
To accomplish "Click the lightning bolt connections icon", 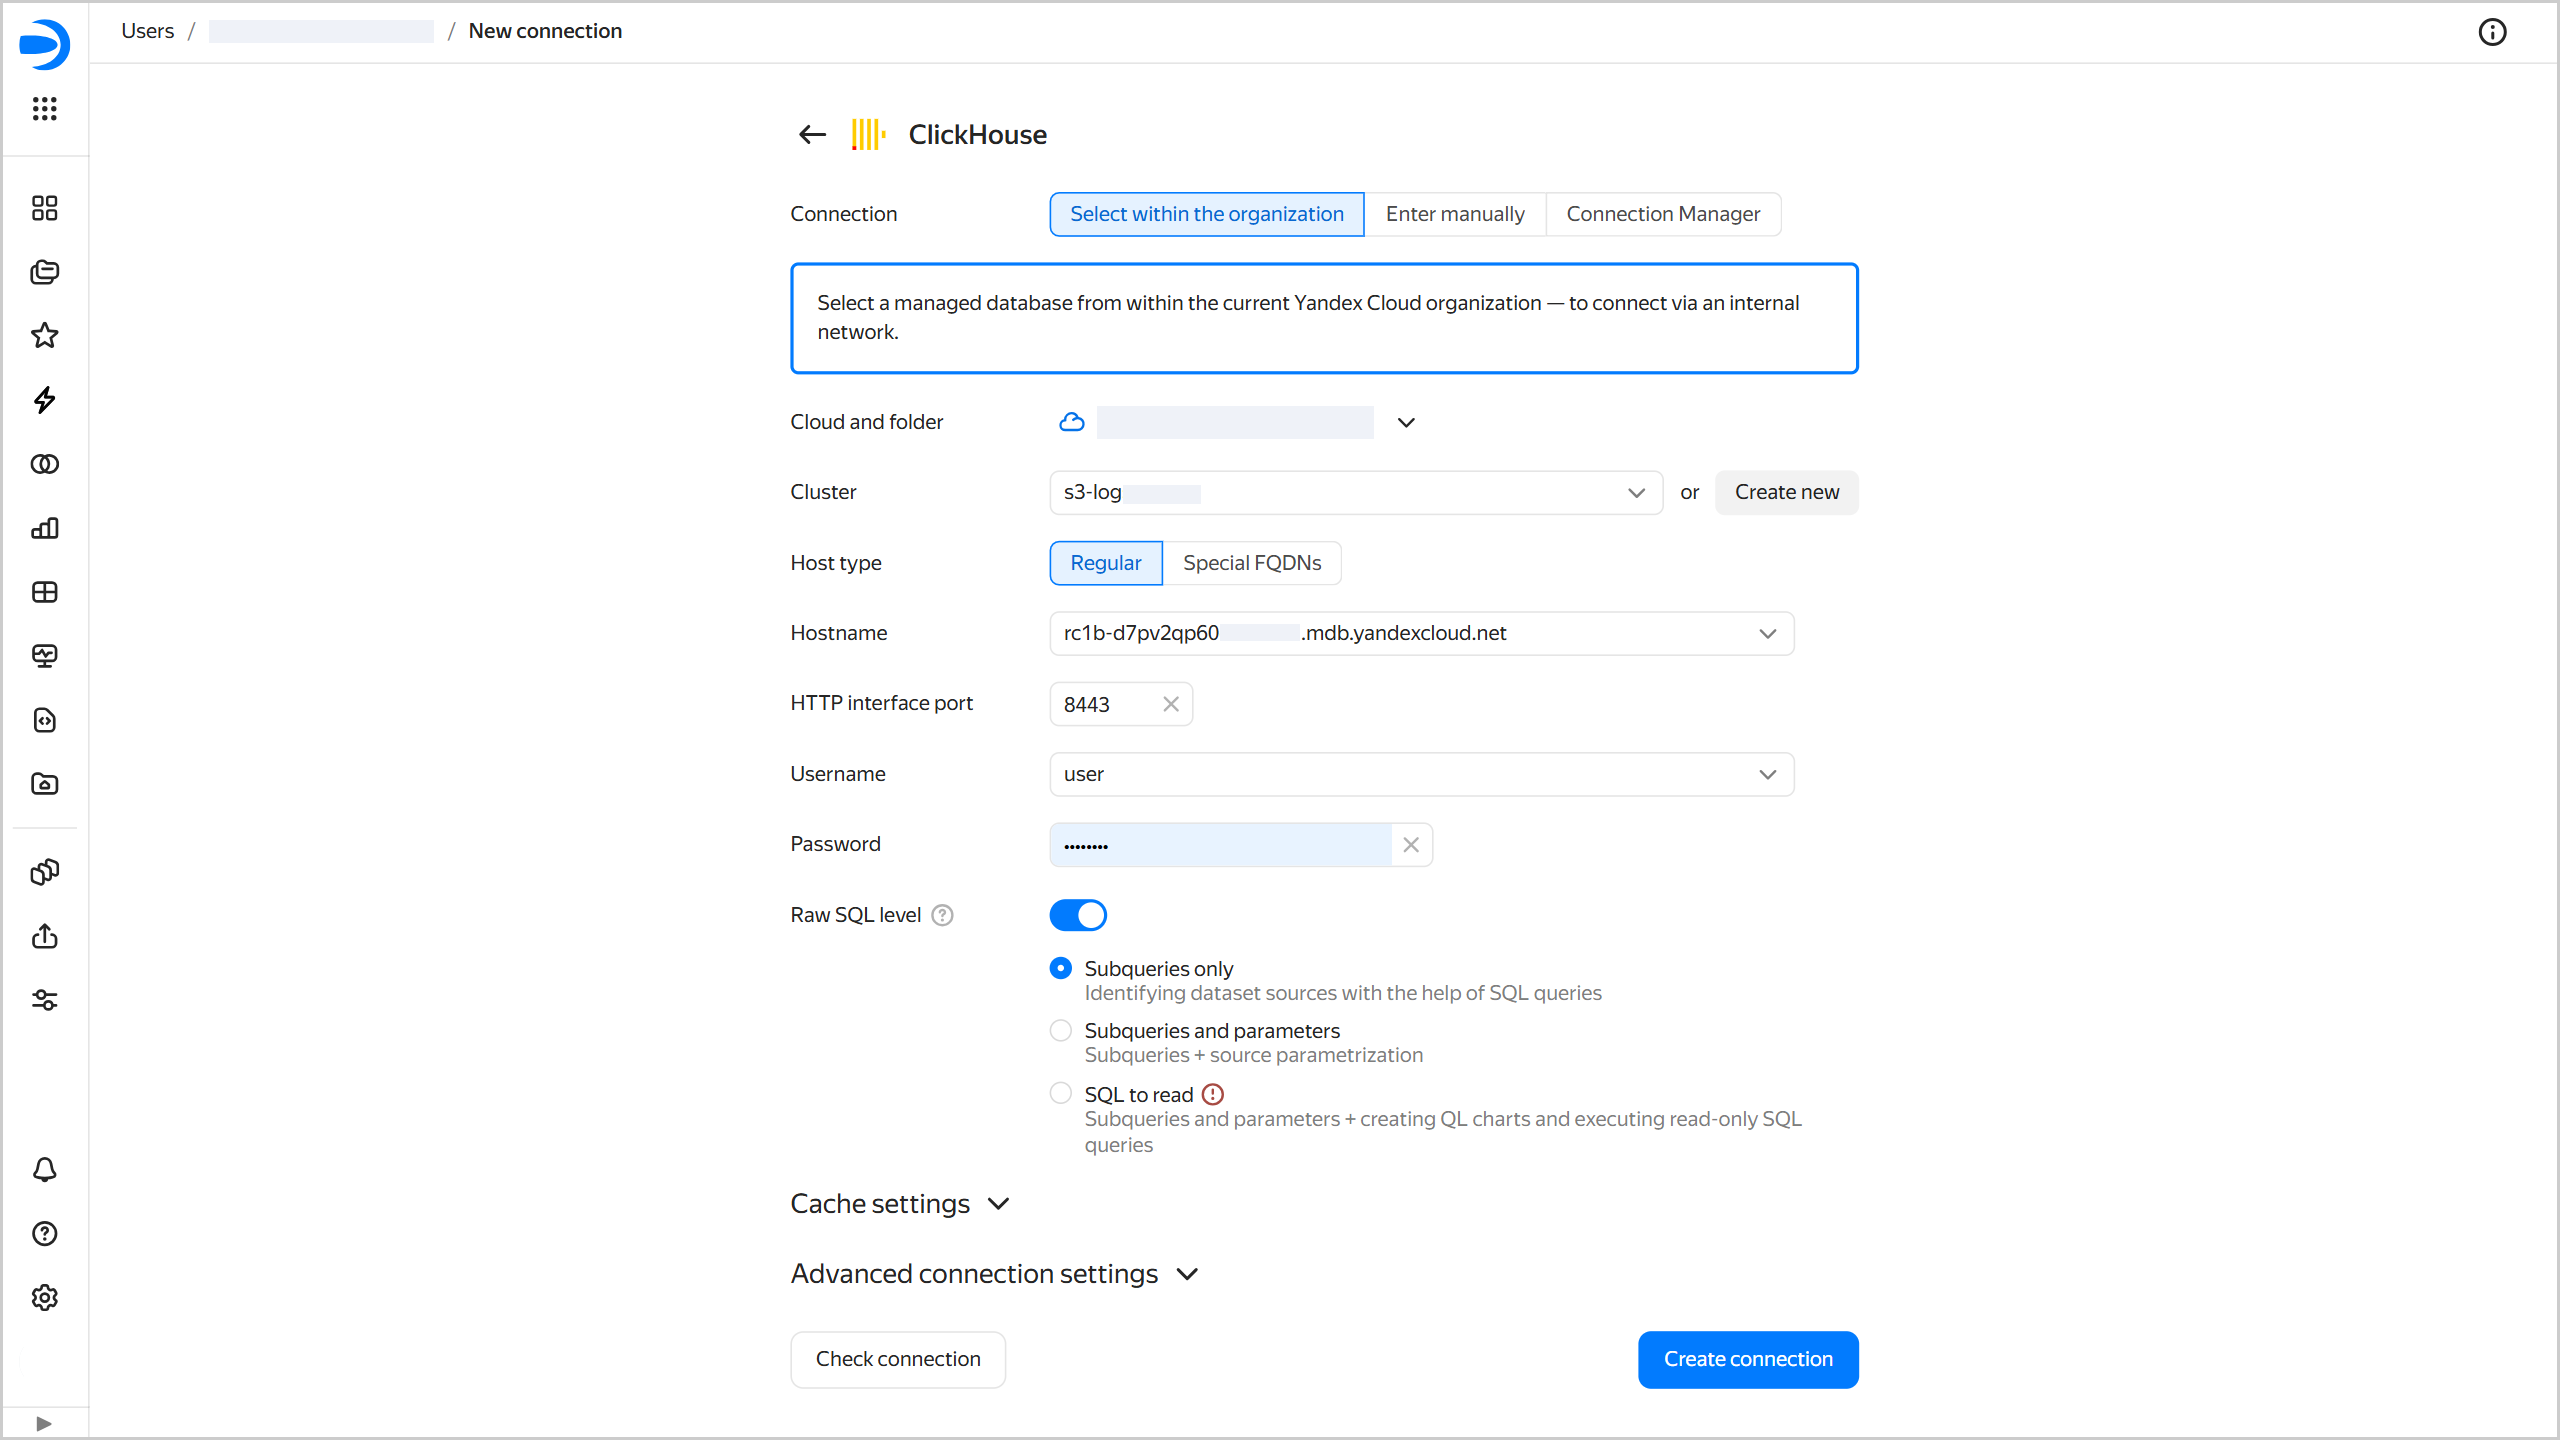I will click(x=45, y=400).
